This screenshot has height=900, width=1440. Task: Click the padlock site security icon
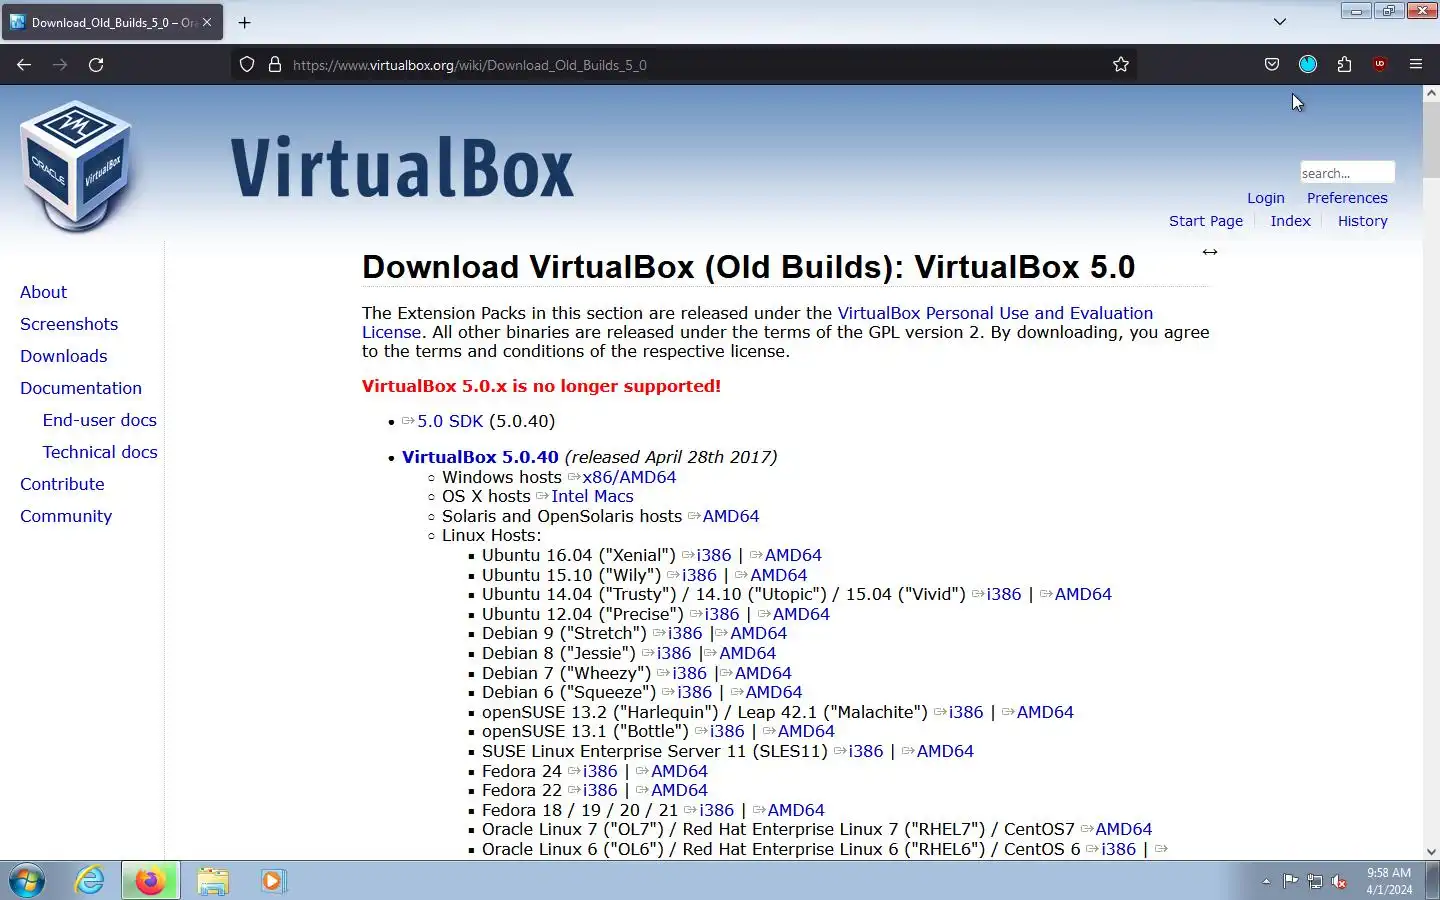[x=275, y=64]
